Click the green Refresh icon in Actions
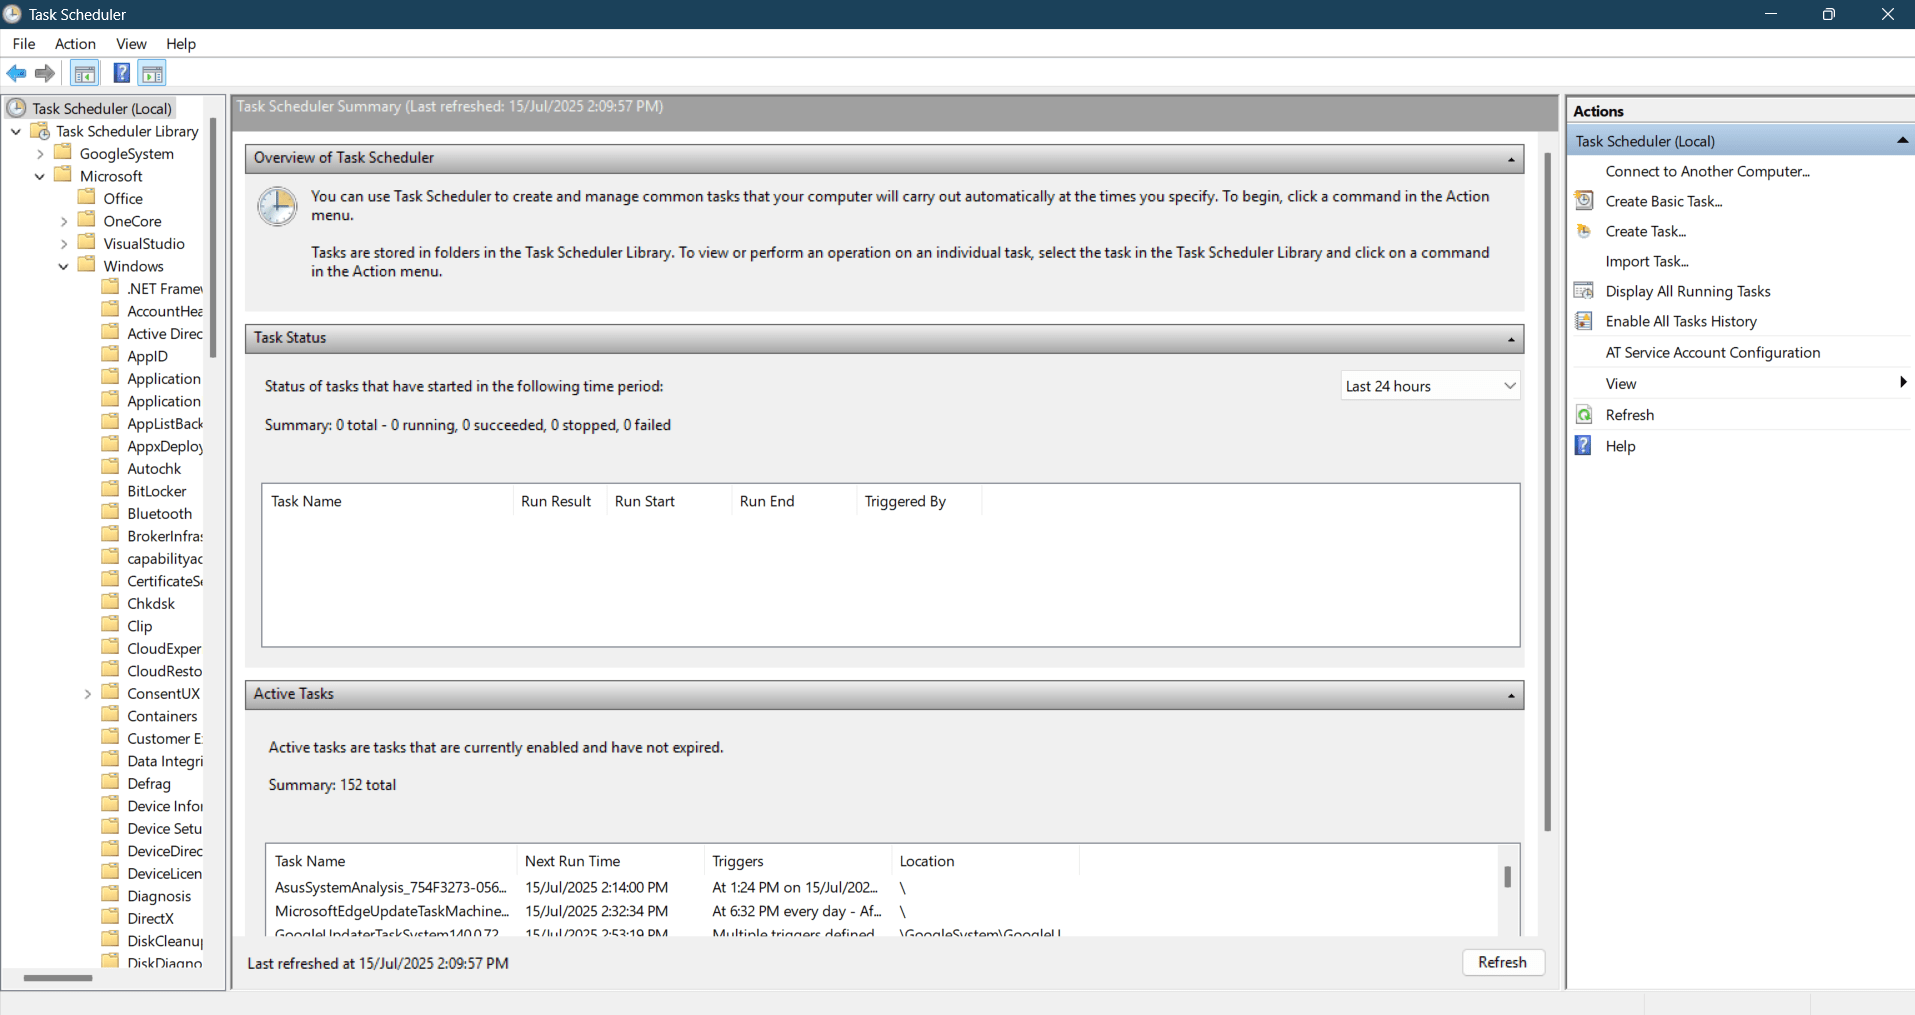 (x=1584, y=415)
